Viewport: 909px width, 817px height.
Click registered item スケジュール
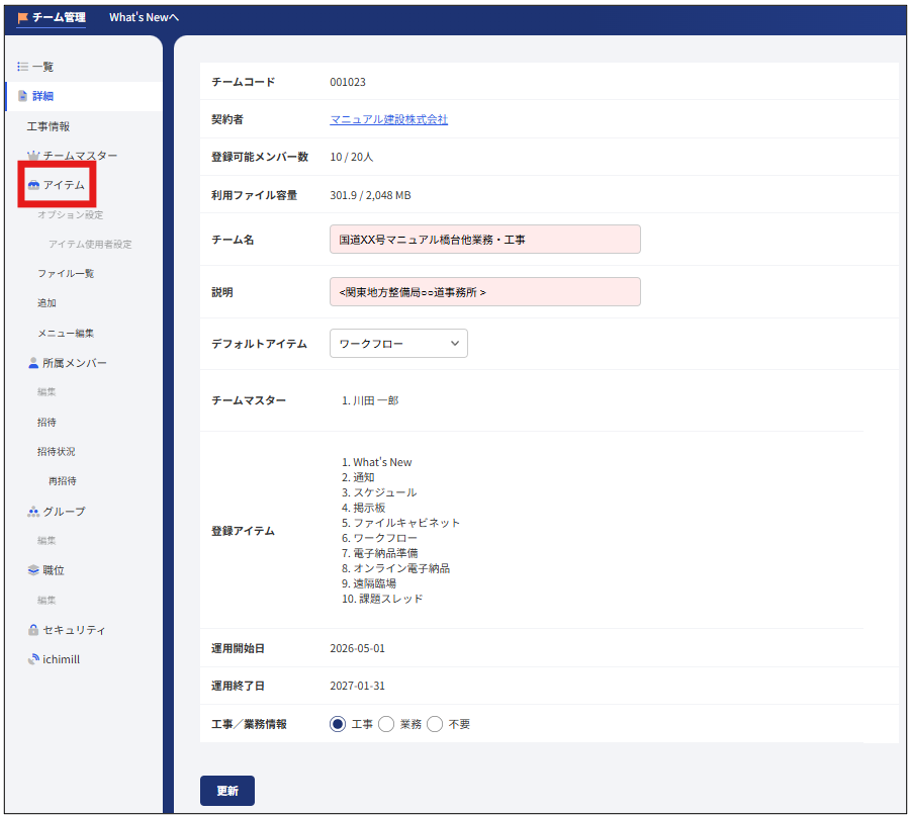(385, 493)
